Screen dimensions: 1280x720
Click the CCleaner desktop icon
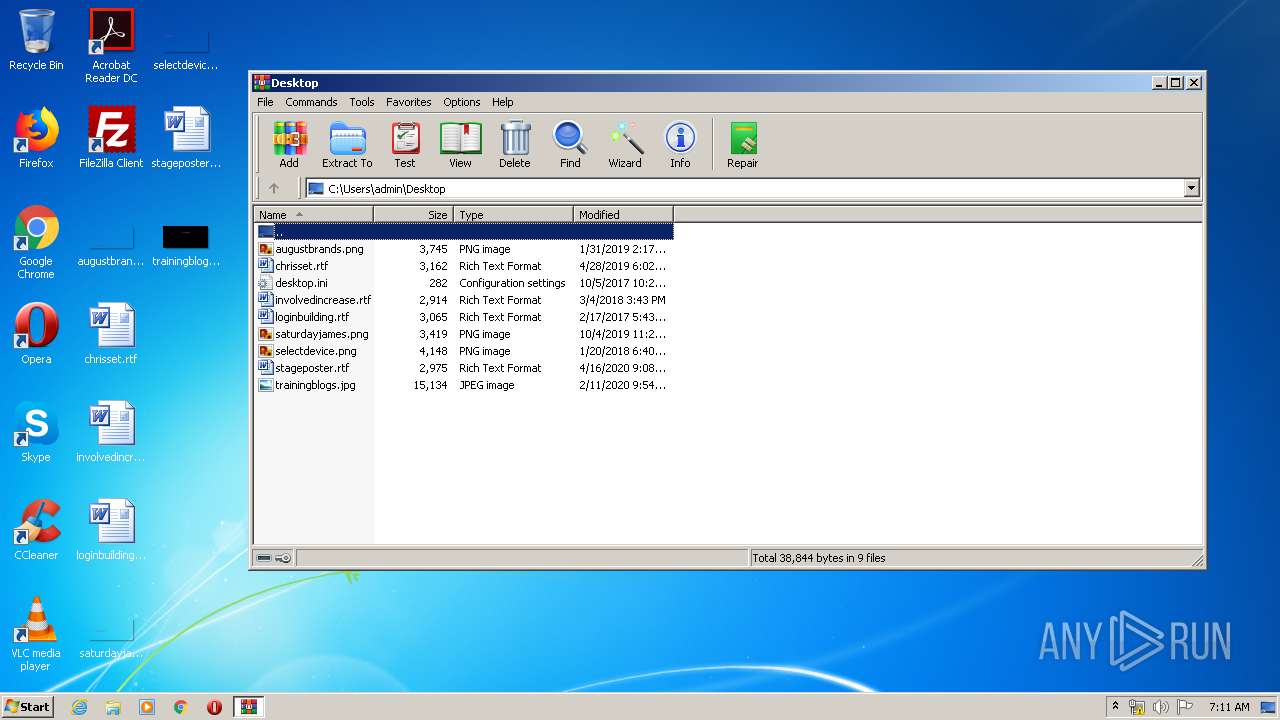click(36, 530)
